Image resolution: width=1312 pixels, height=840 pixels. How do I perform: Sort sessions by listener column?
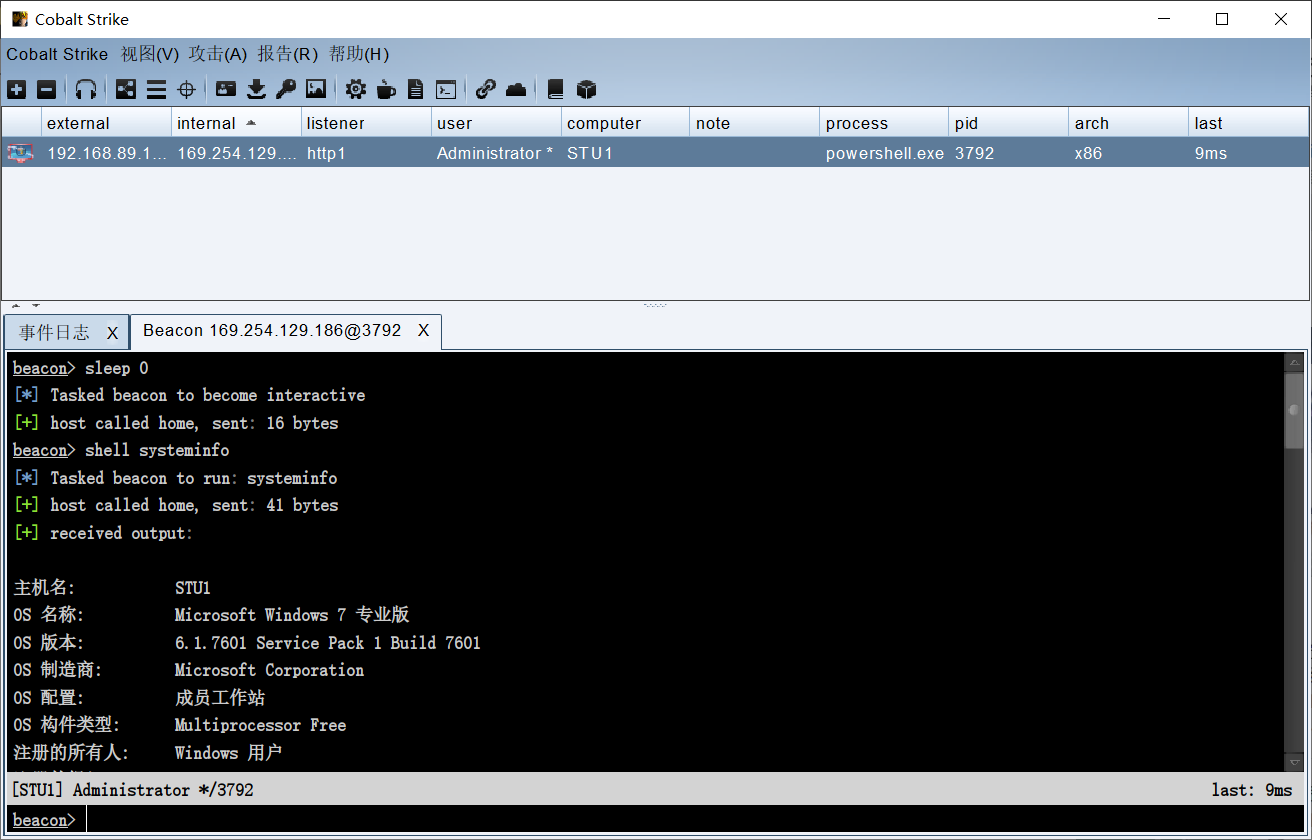pos(366,123)
